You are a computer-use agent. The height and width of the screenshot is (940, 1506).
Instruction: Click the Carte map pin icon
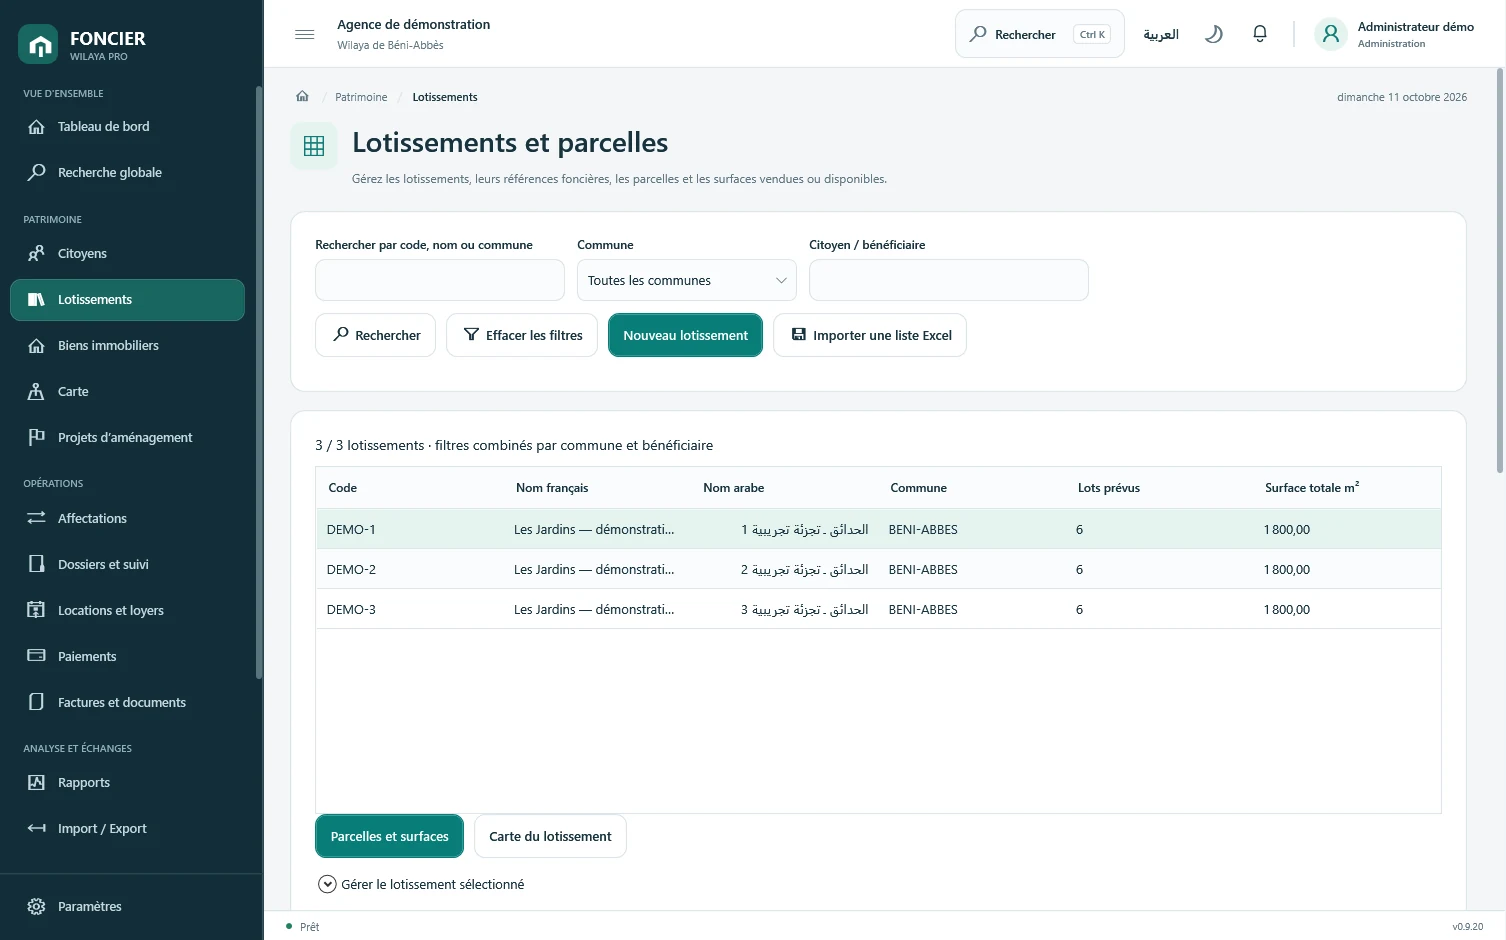[37, 392]
